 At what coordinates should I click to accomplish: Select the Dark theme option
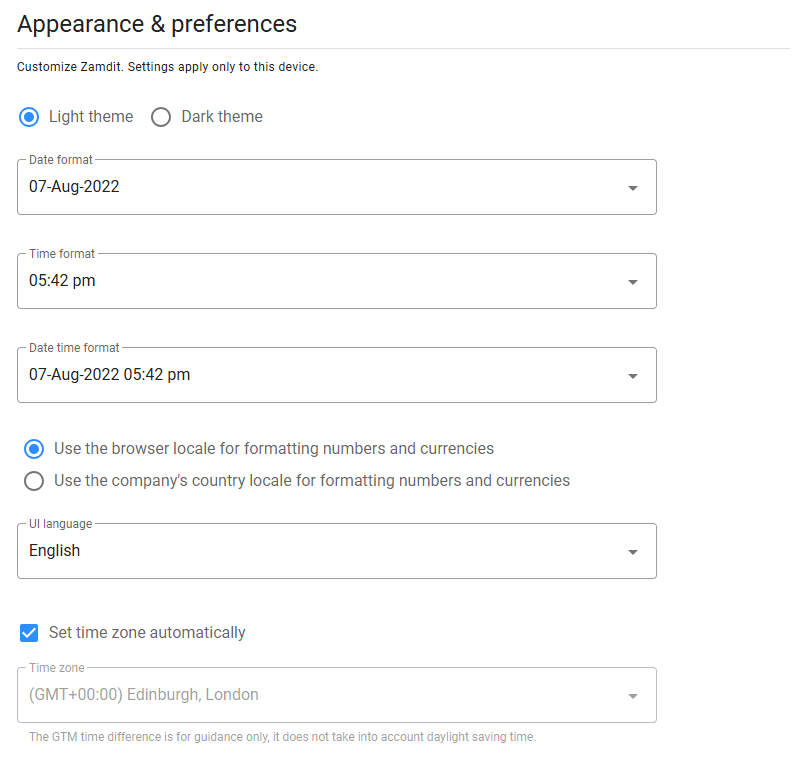[161, 117]
